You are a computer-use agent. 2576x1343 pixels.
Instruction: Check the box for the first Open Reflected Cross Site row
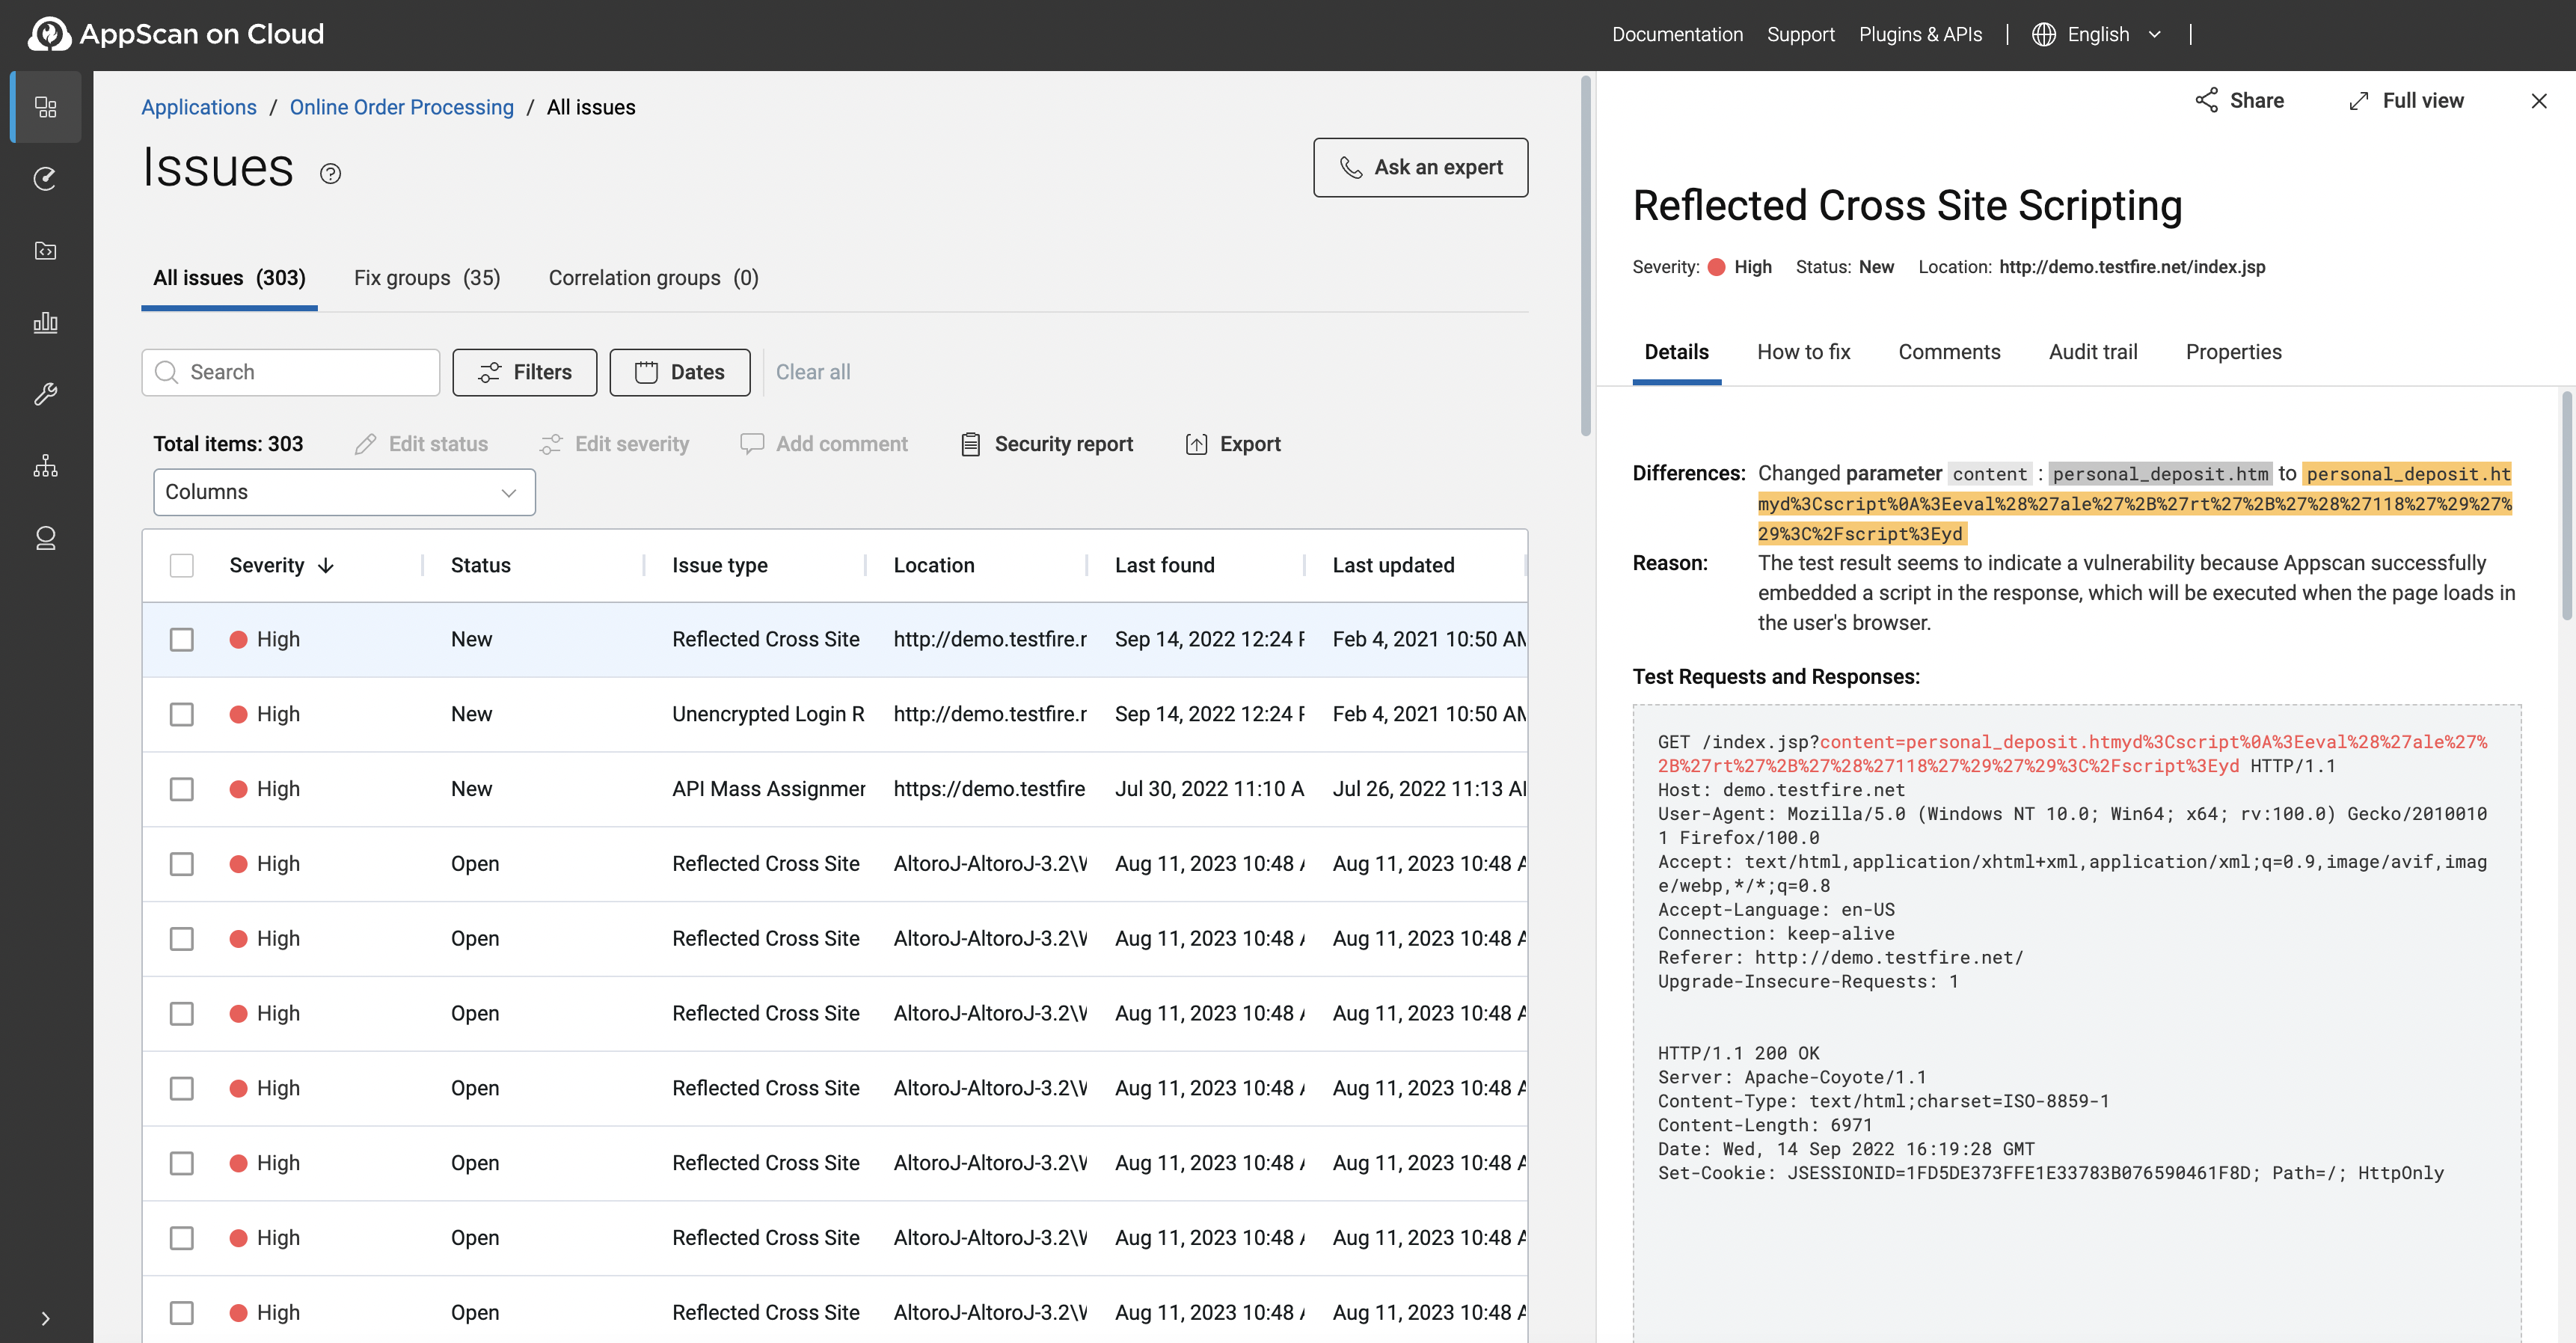coord(181,864)
